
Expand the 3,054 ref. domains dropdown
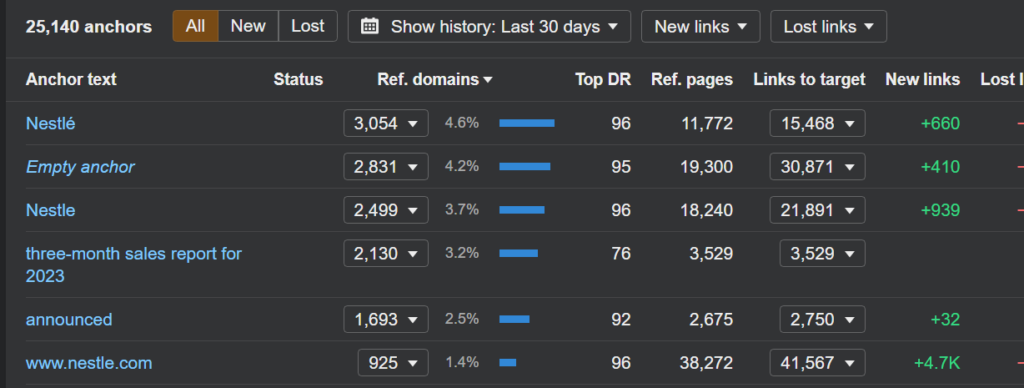point(386,123)
